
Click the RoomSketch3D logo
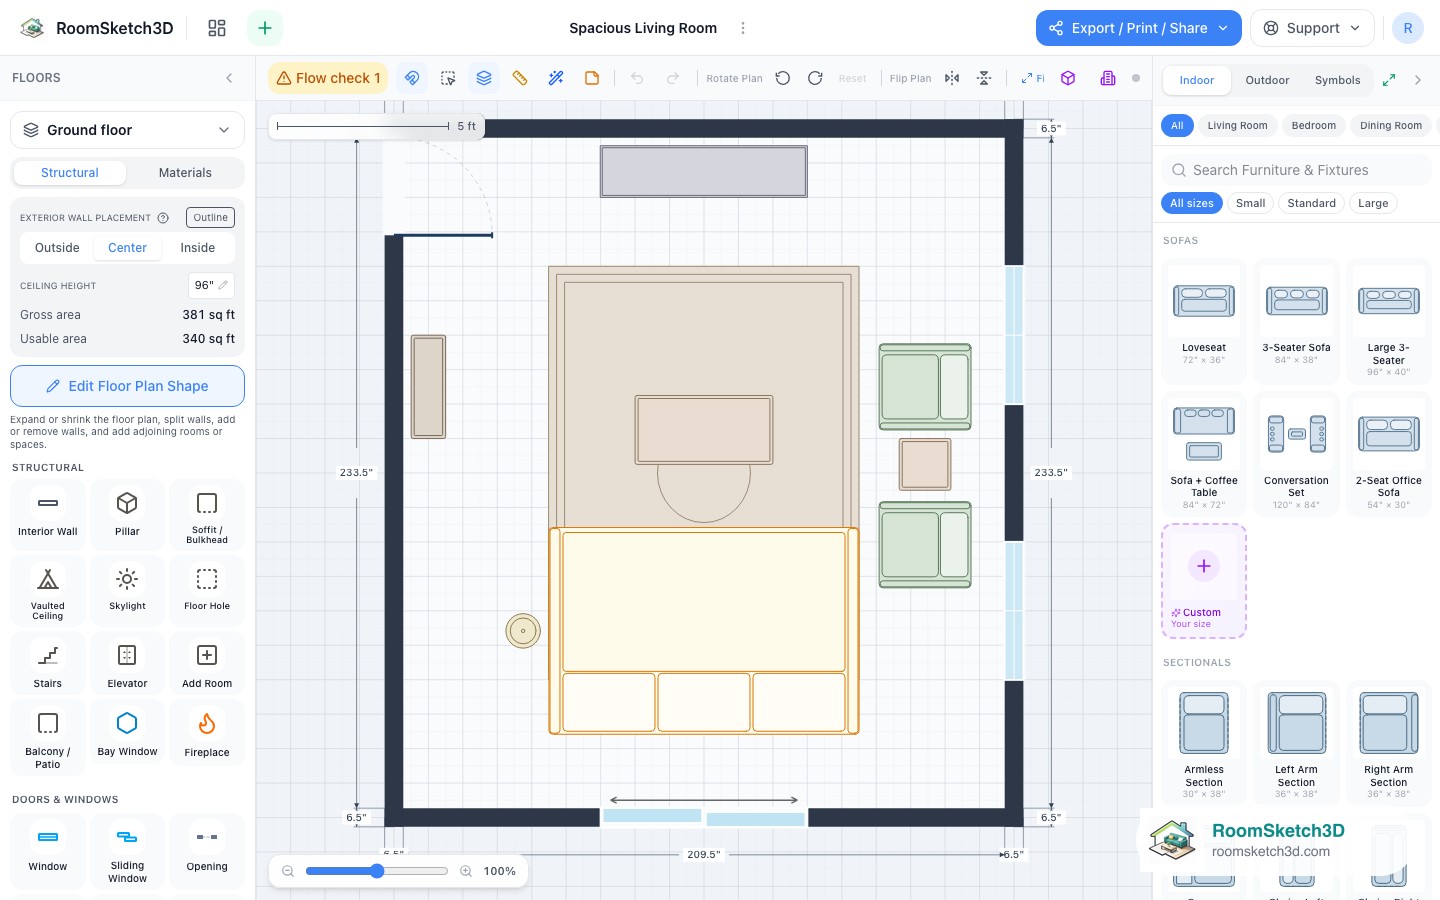[x=97, y=28]
